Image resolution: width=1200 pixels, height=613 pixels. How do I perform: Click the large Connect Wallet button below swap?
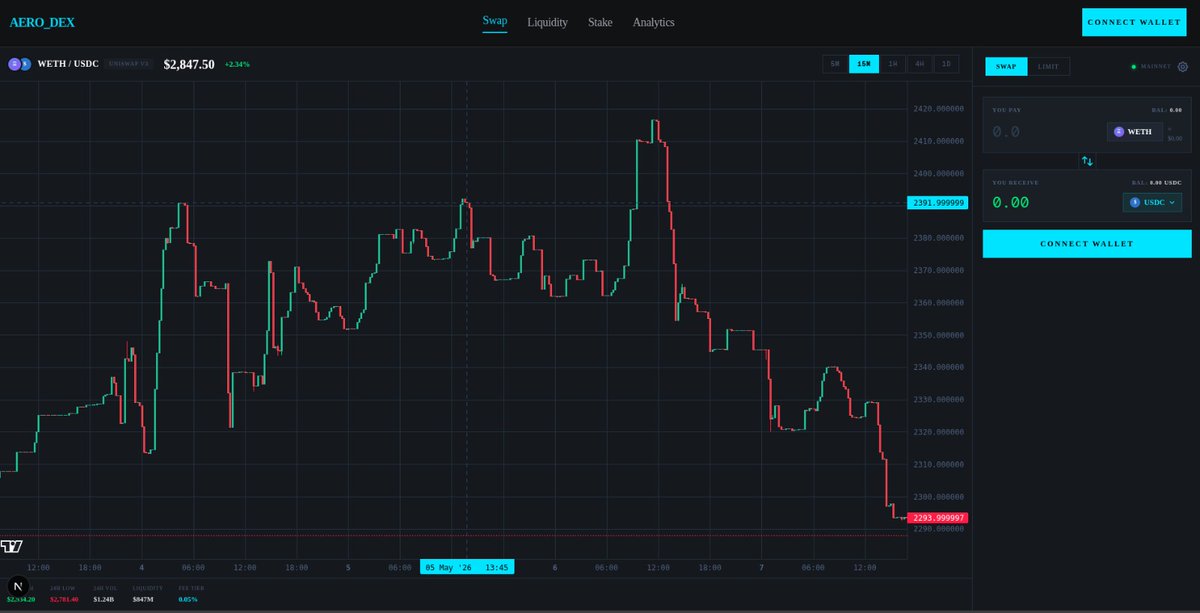click(x=1087, y=244)
